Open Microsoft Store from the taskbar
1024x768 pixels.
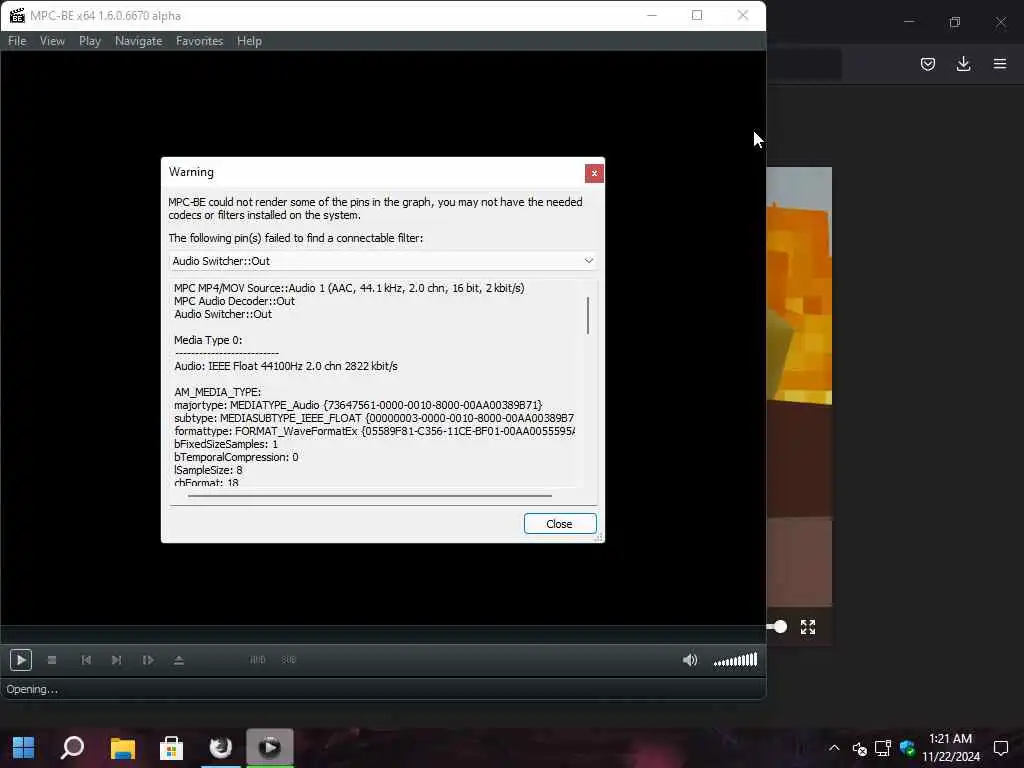pos(171,748)
